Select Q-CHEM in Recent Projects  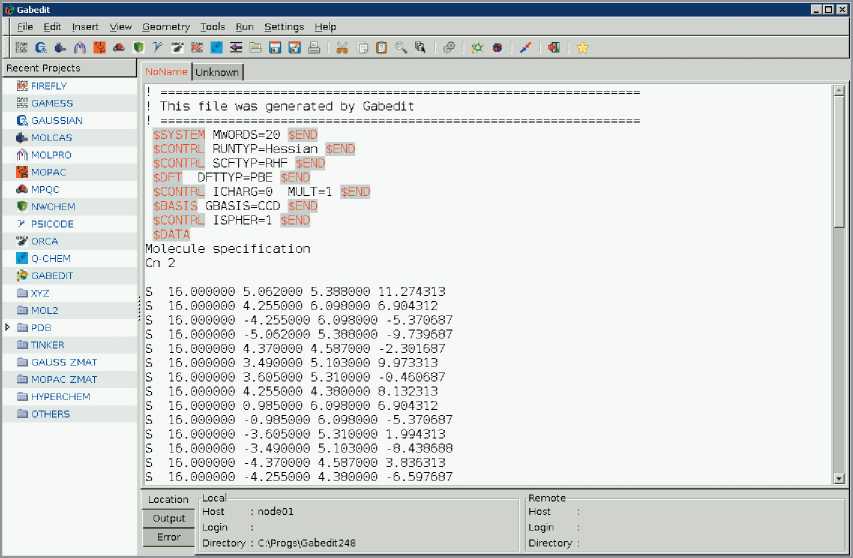(70, 258)
